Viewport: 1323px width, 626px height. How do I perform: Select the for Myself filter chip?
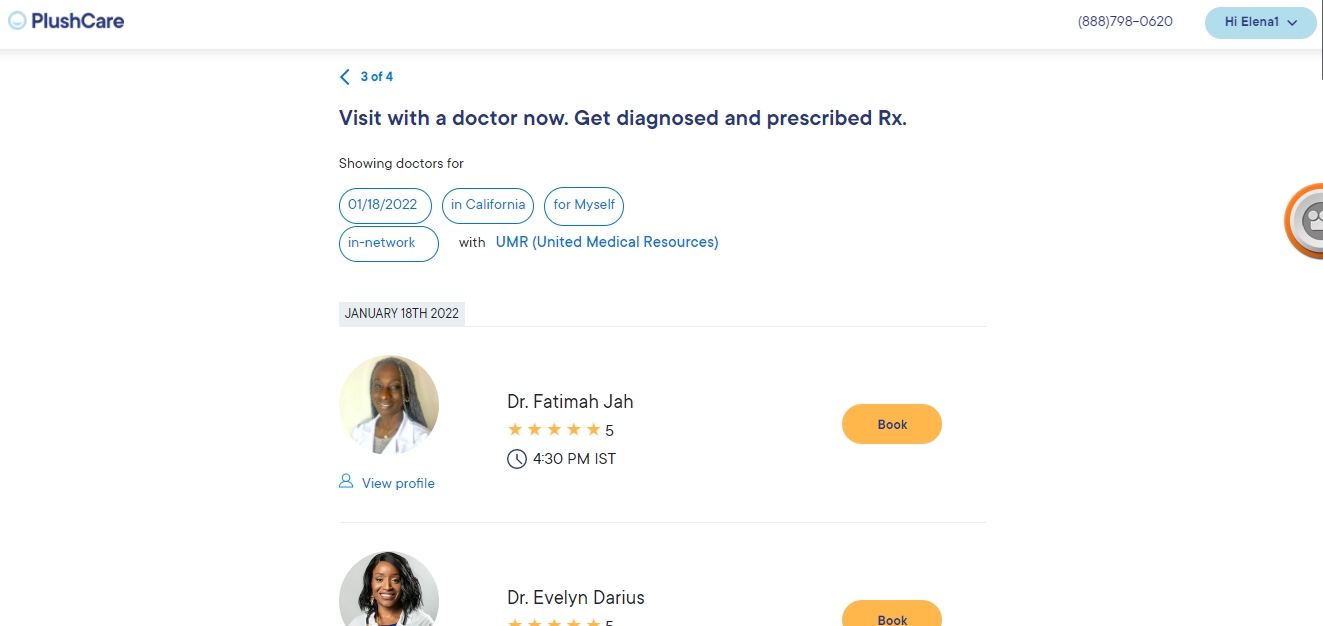pyautogui.click(x=584, y=205)
